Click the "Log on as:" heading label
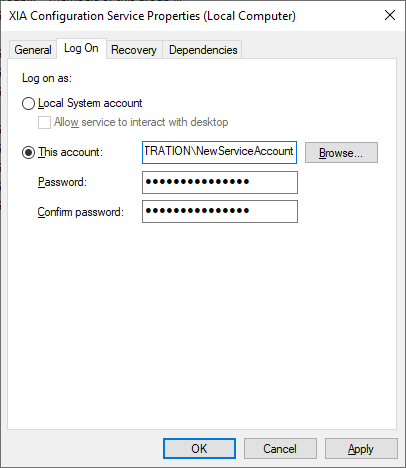Screen dimensions: 406x468 [47, 78]
